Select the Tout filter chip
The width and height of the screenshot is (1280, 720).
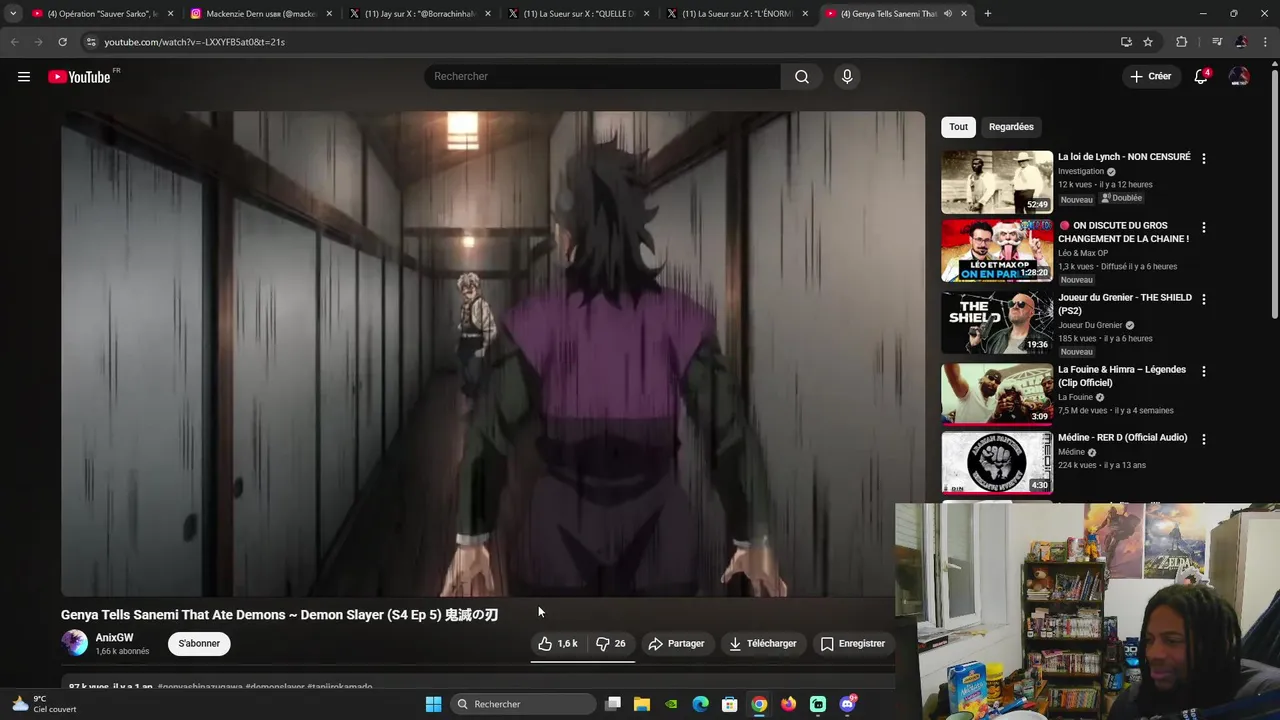pos(958,127)
